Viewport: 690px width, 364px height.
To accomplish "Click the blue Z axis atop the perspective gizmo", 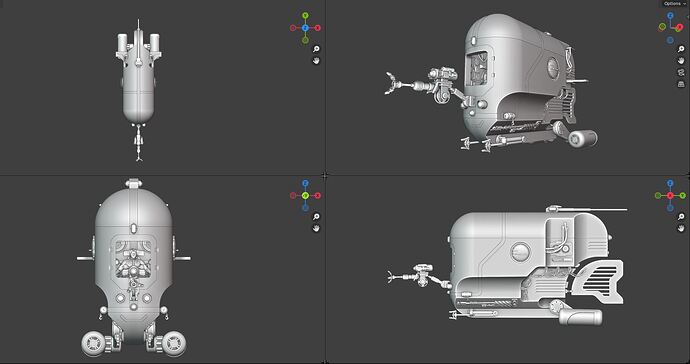I will (x=670, y=15).
